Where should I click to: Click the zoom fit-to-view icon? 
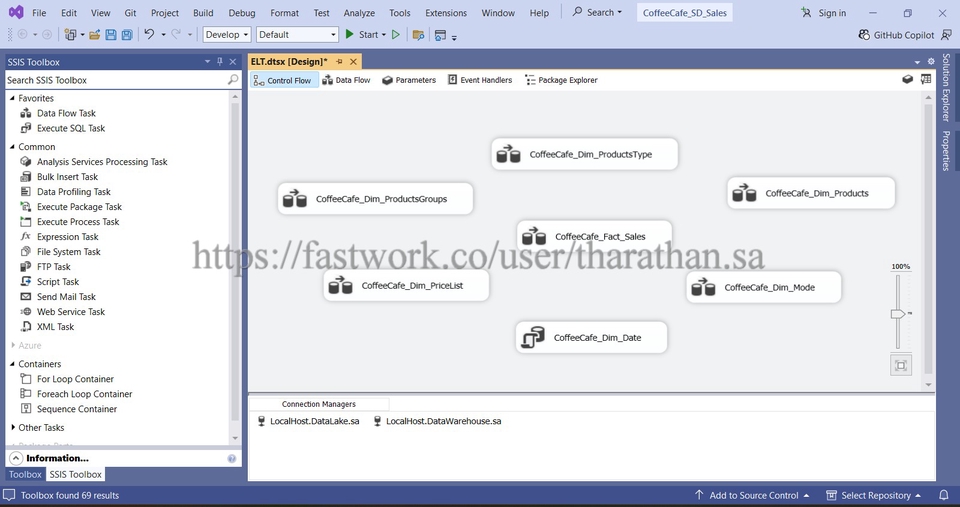click(900, 365)
